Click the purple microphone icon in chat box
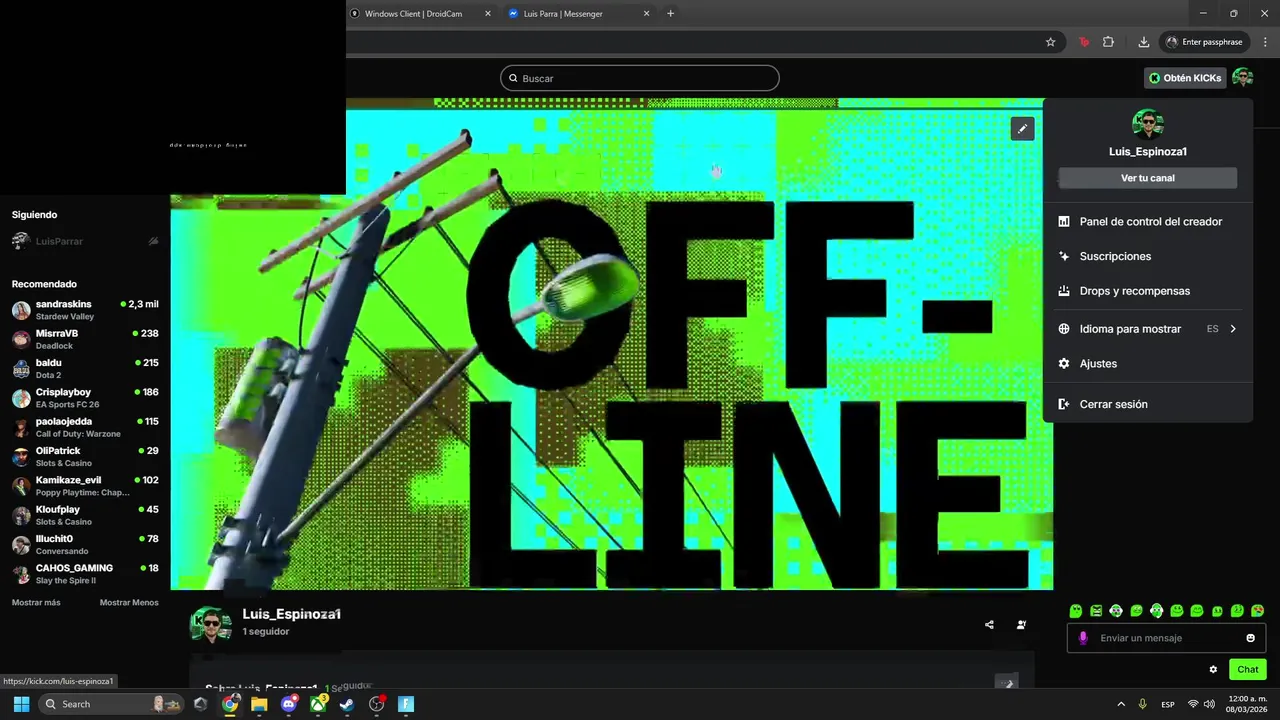 pyautogui.click(x=1083, y=638)
